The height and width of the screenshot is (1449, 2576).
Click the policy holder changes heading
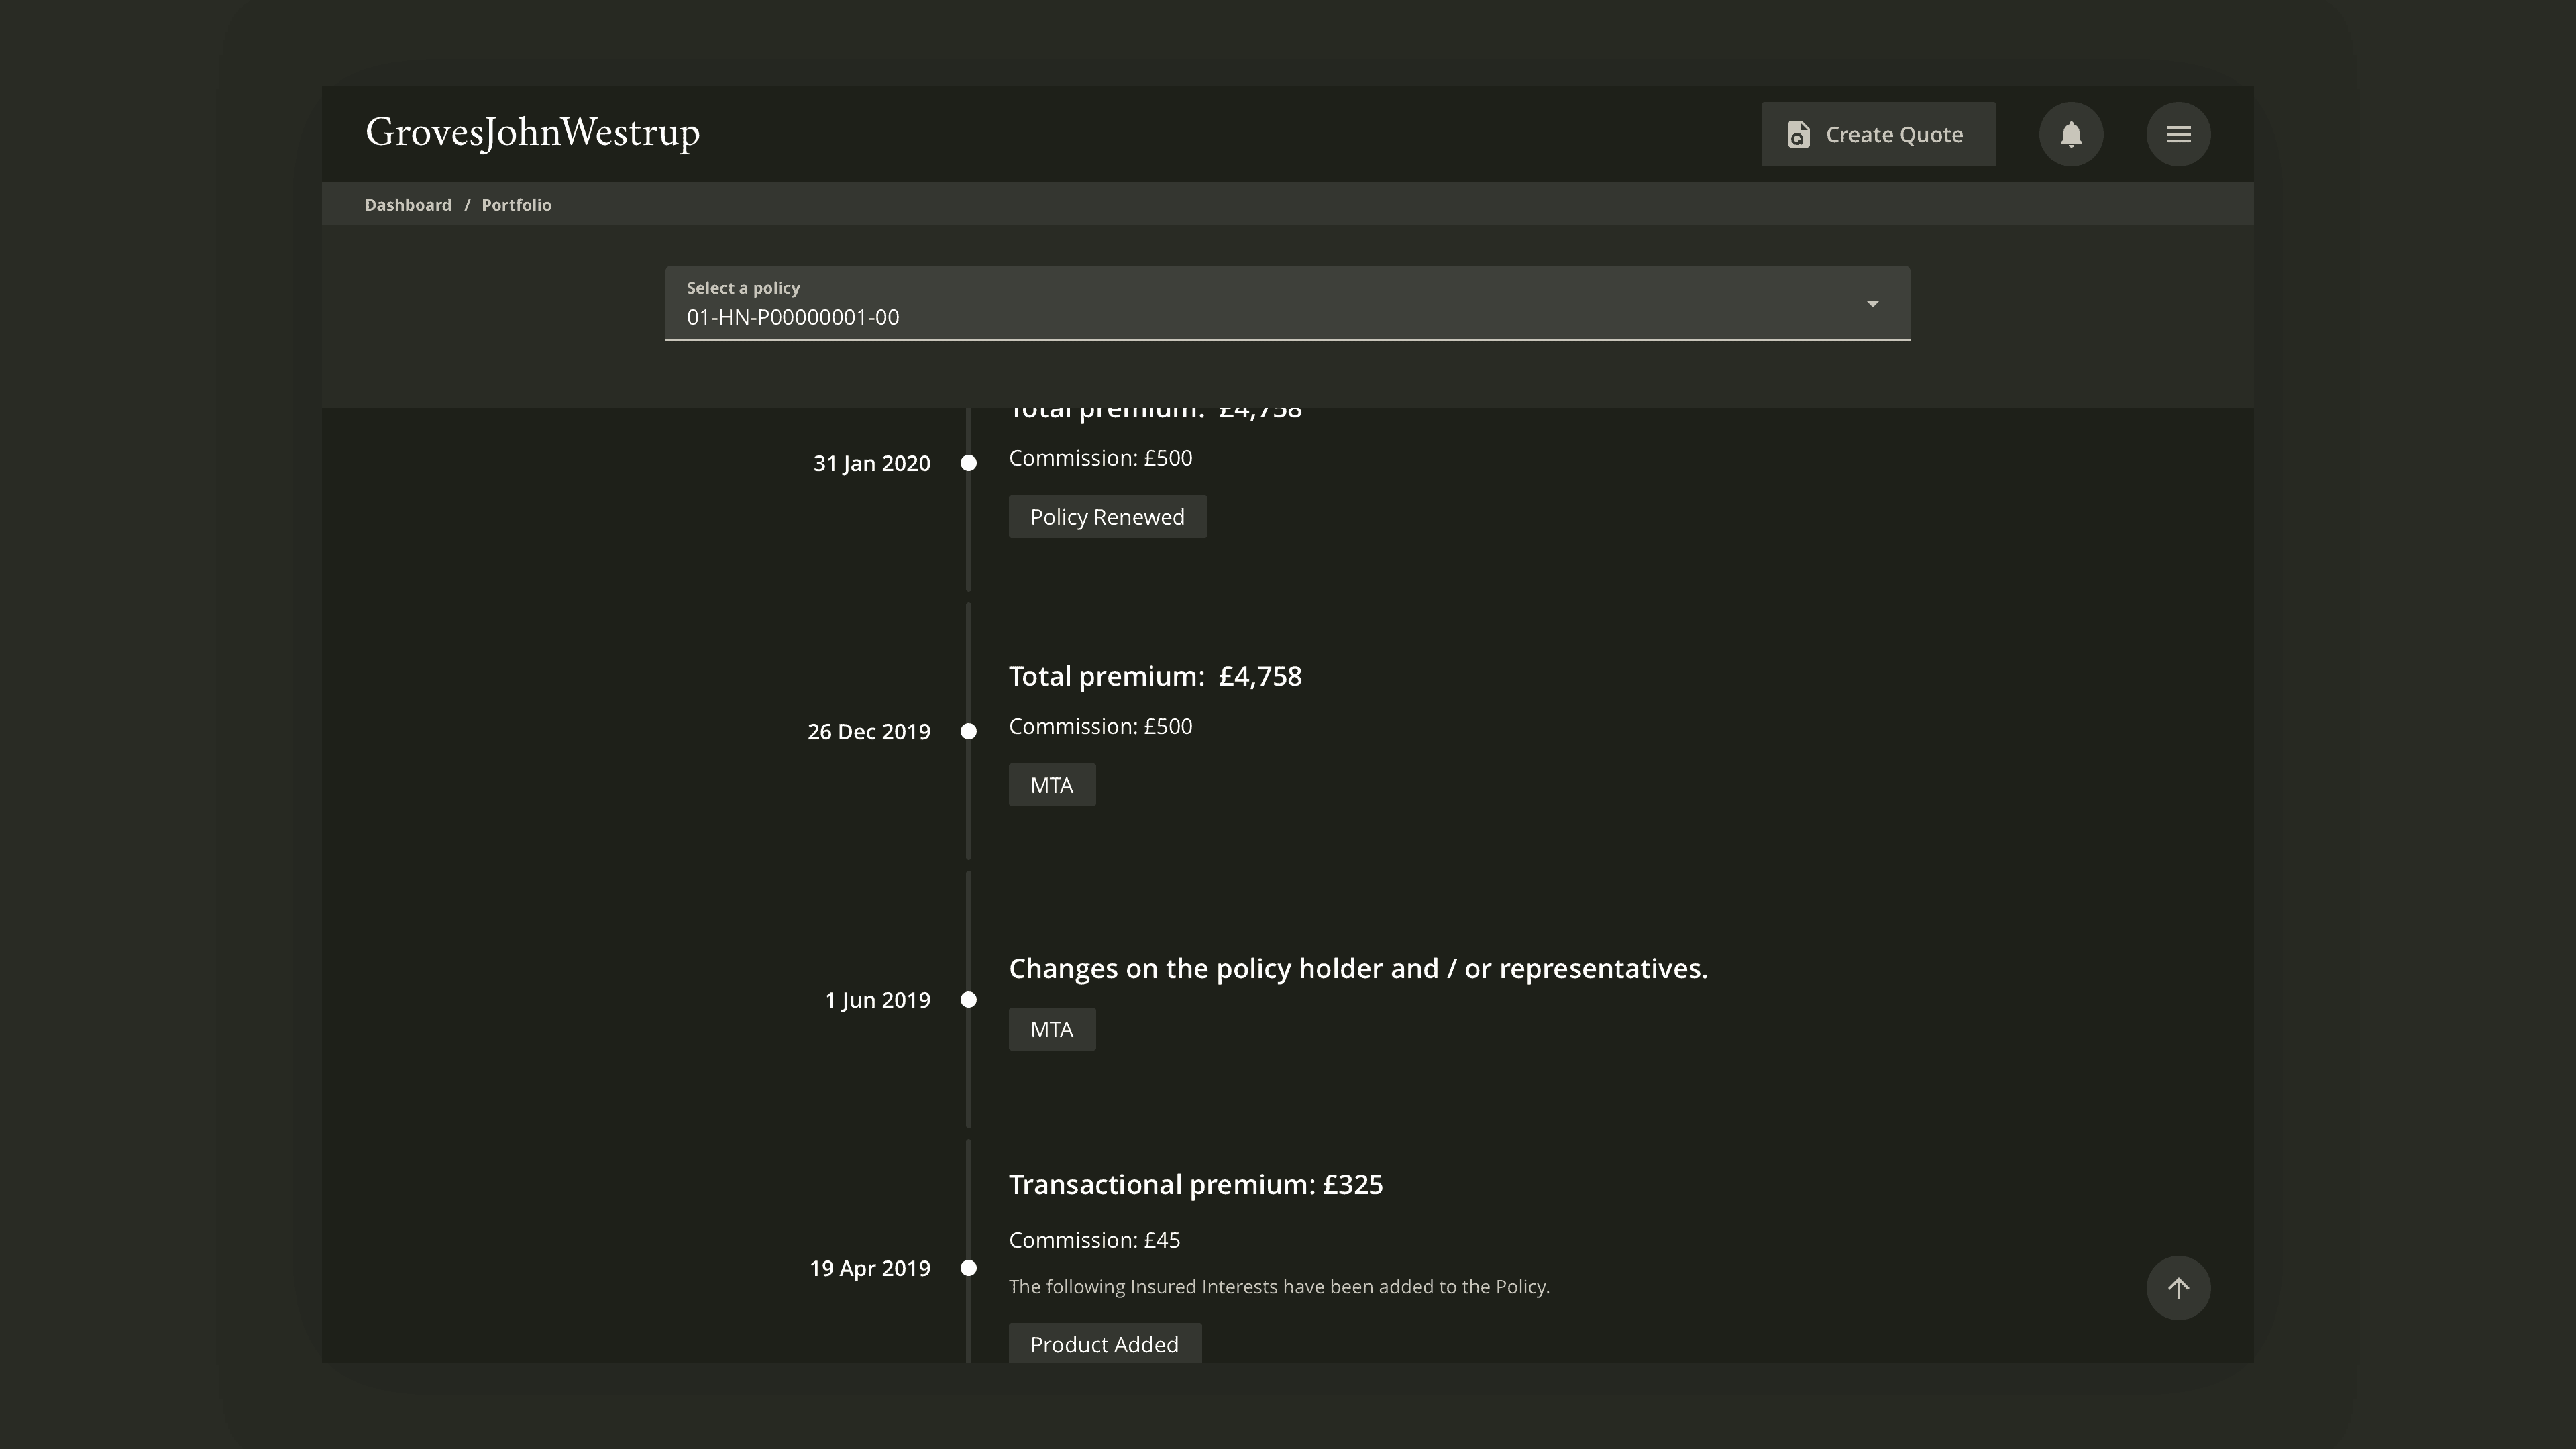click(1358, 969)
